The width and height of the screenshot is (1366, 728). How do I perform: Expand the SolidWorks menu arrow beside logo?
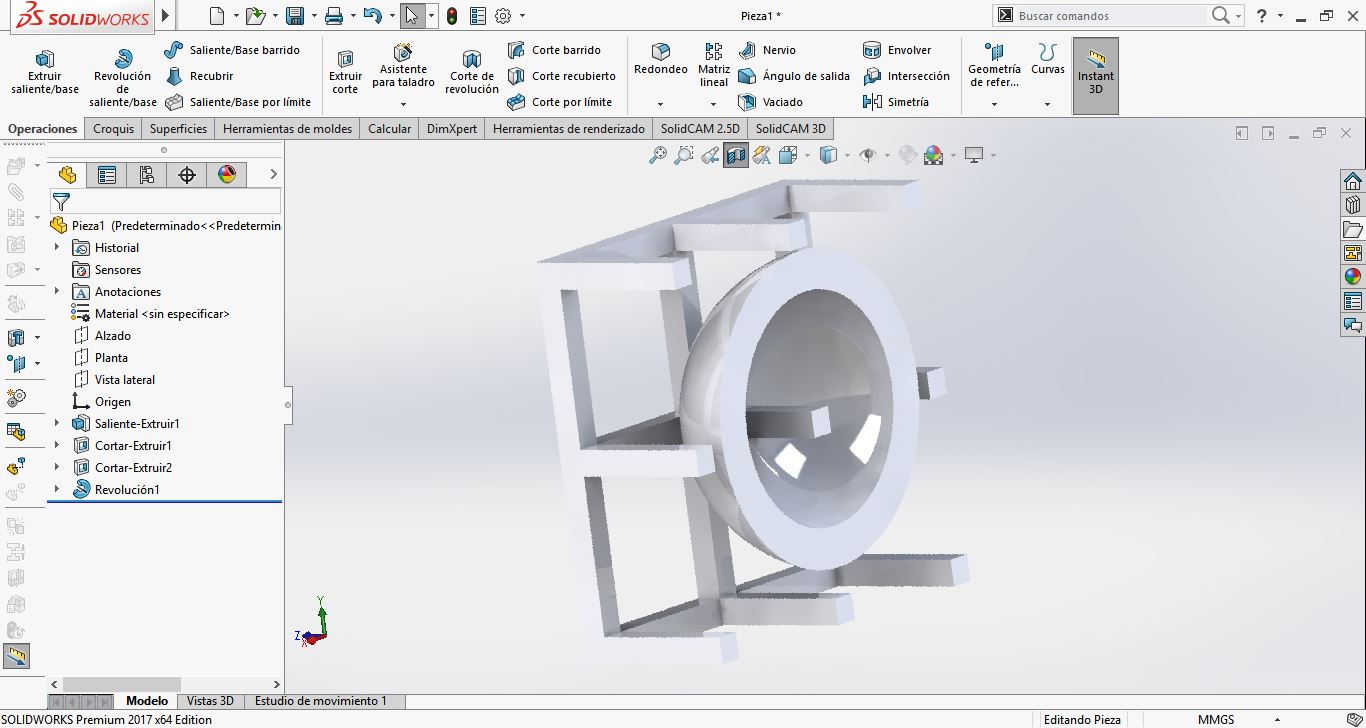pyautogui.click(x=165, y=16)
